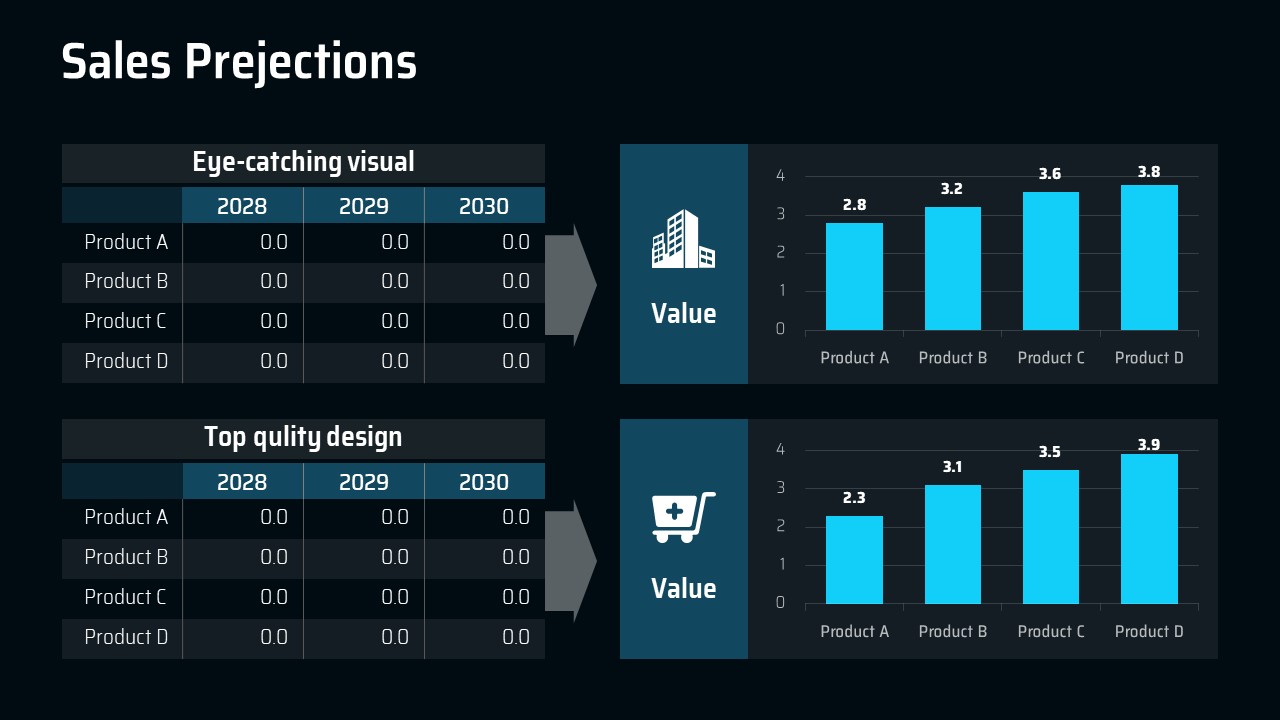This screenshot has width=1280, height=720.
Task: Select the gray arrow beside the top table
Action: coord(572,285)
